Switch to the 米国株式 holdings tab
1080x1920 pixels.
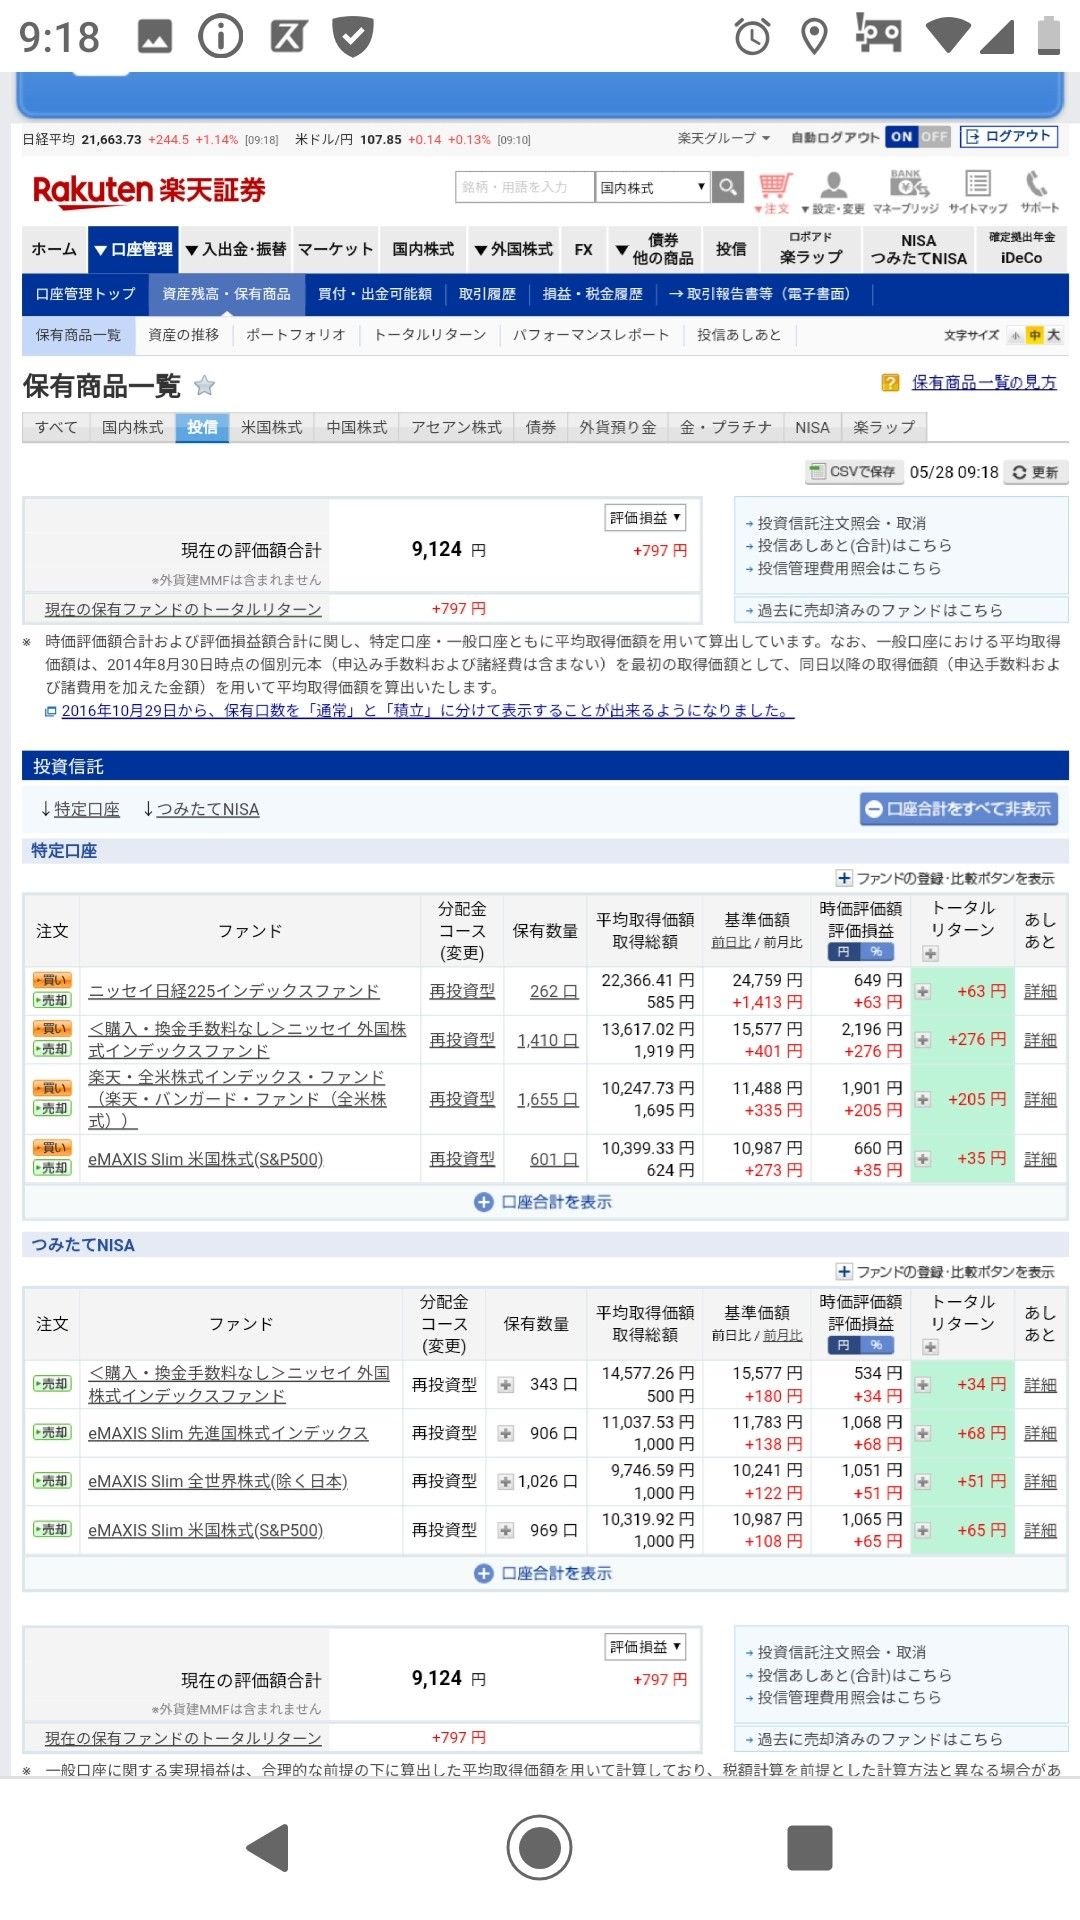271,427
